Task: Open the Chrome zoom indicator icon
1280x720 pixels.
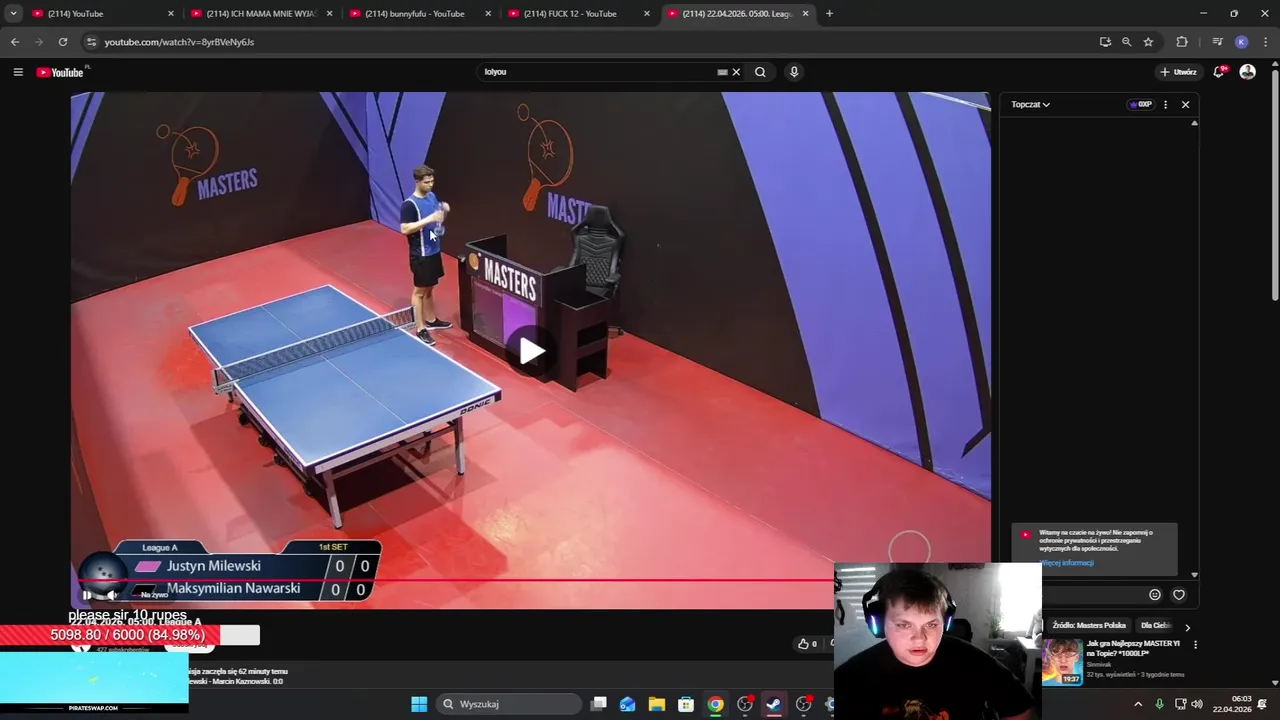Action: (1126, 42)
